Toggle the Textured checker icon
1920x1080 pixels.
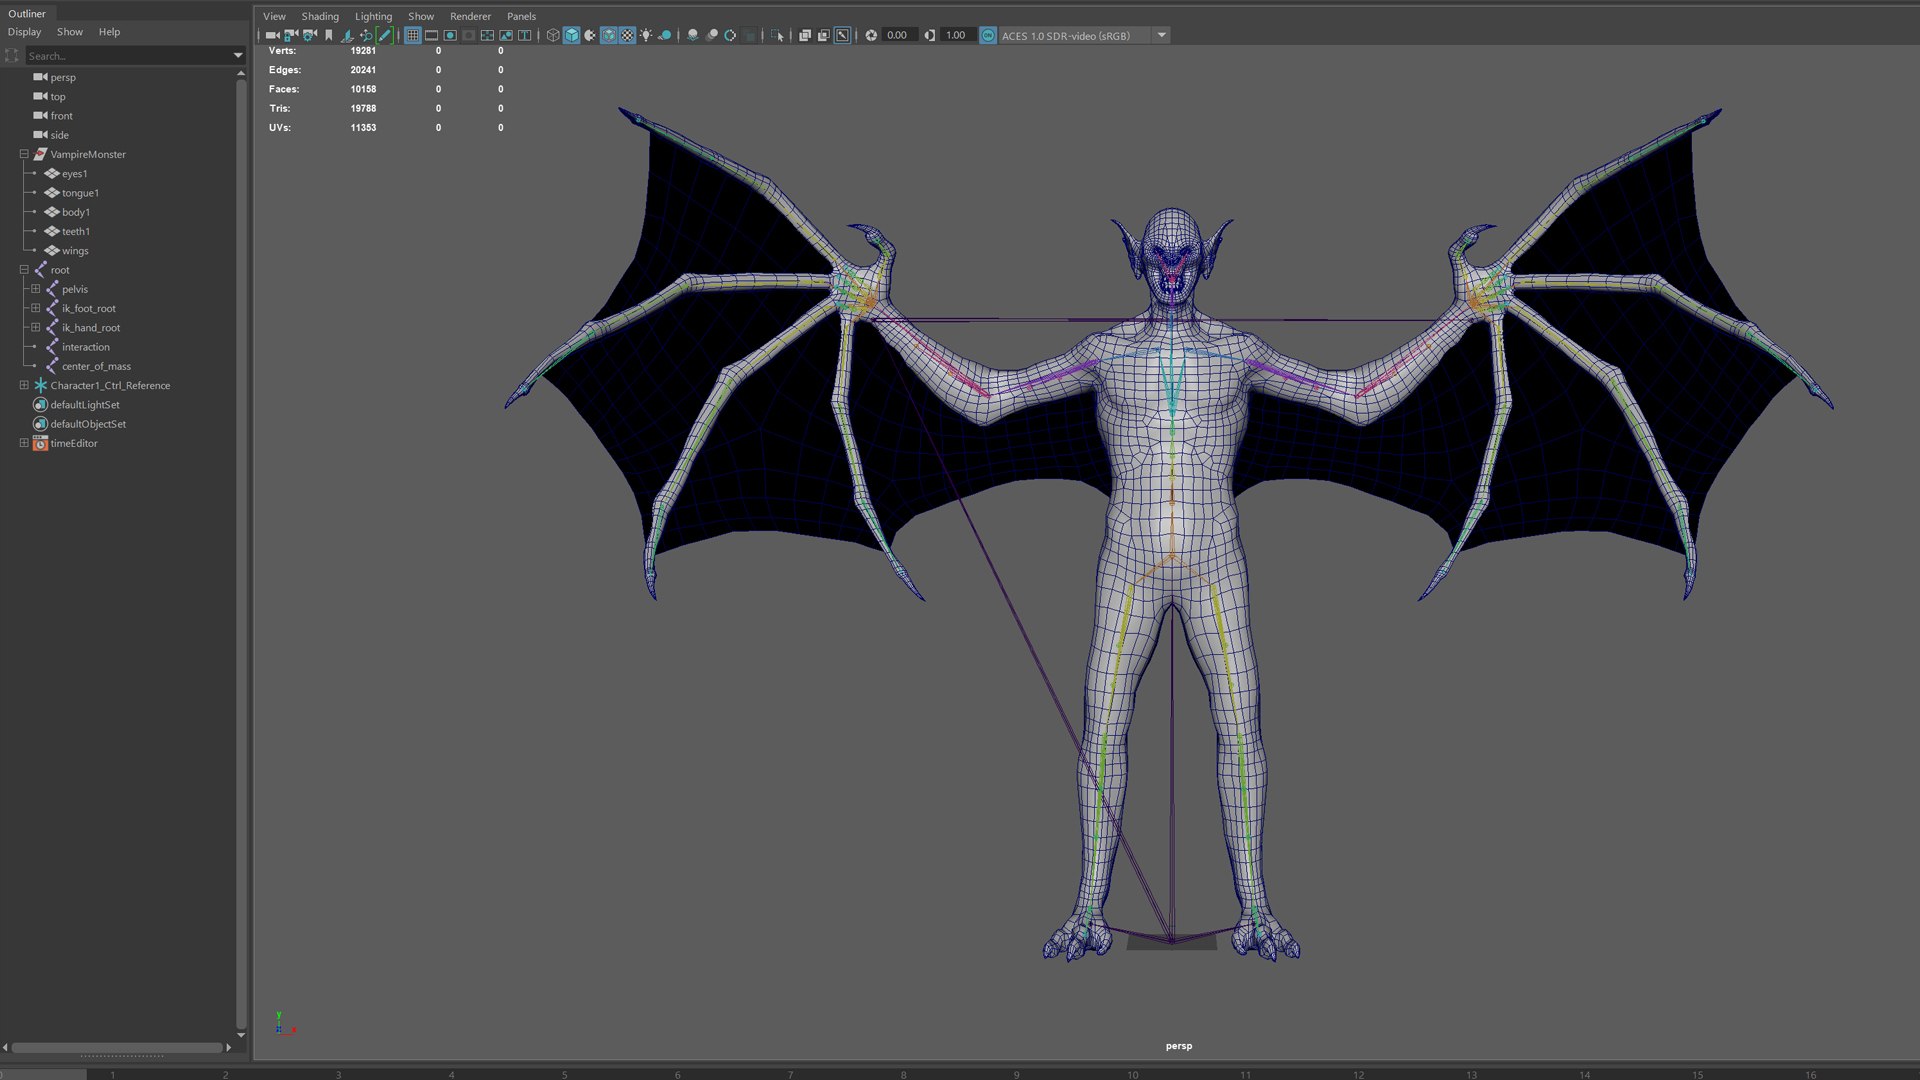coord(627,35)
